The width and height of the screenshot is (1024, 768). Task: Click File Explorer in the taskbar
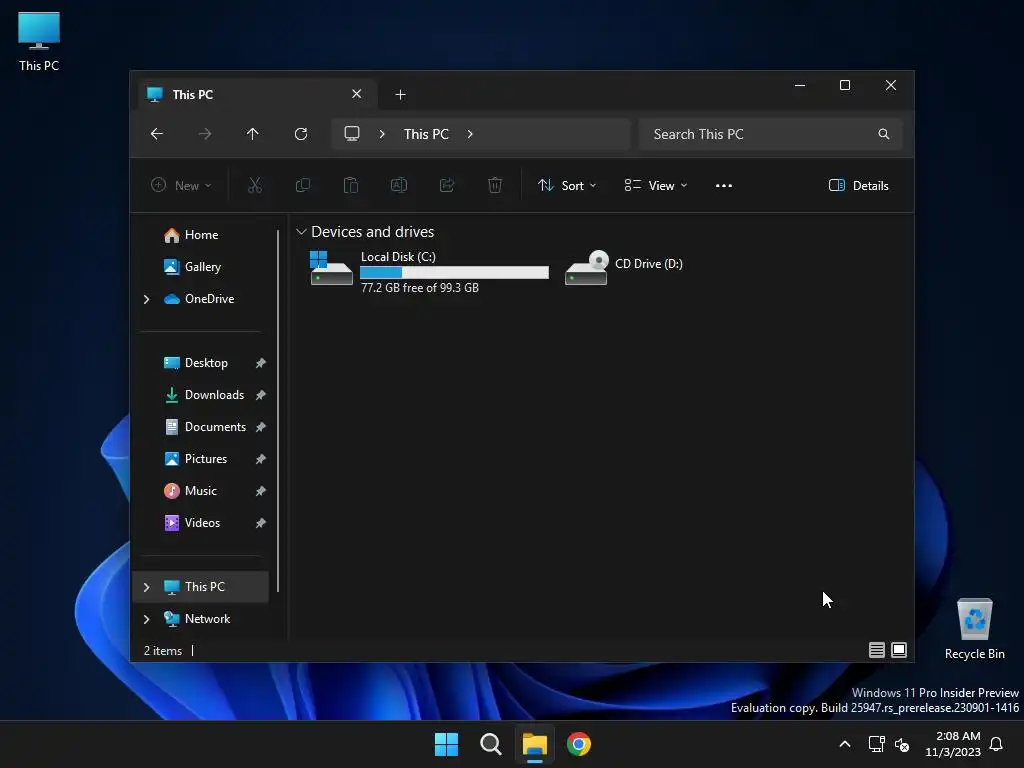click(x=534, y=744)
